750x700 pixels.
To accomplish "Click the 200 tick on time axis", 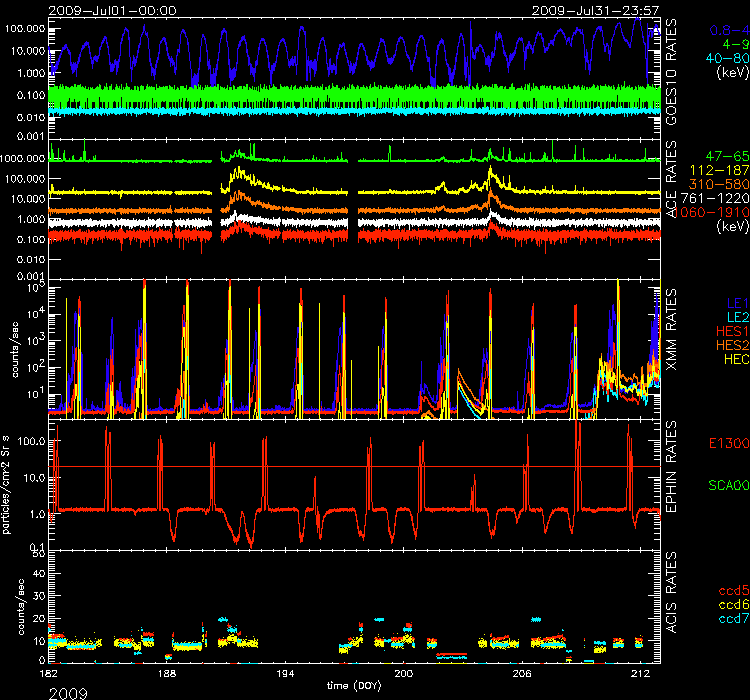I will click(x=403, y=676).
